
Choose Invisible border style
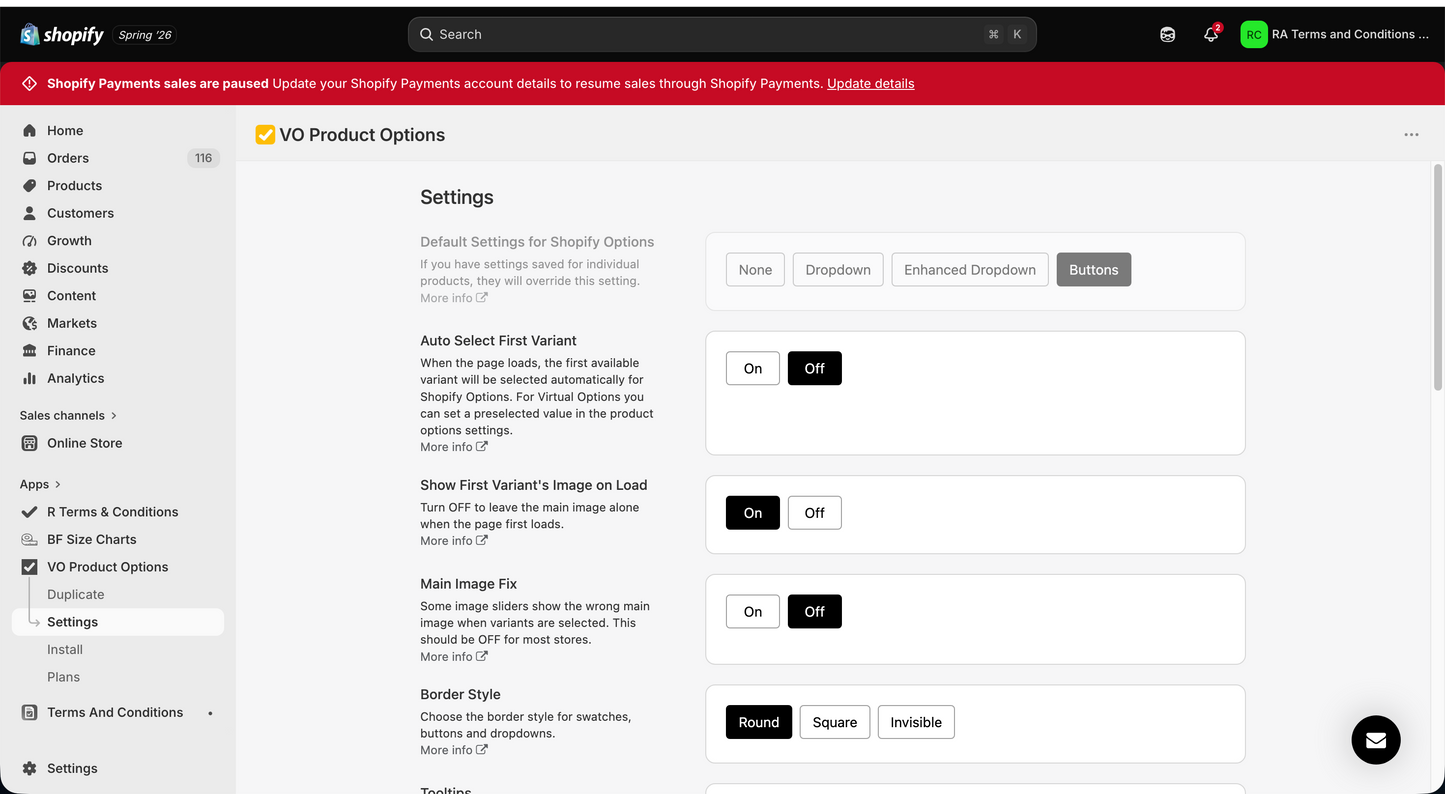click(916, 722)
